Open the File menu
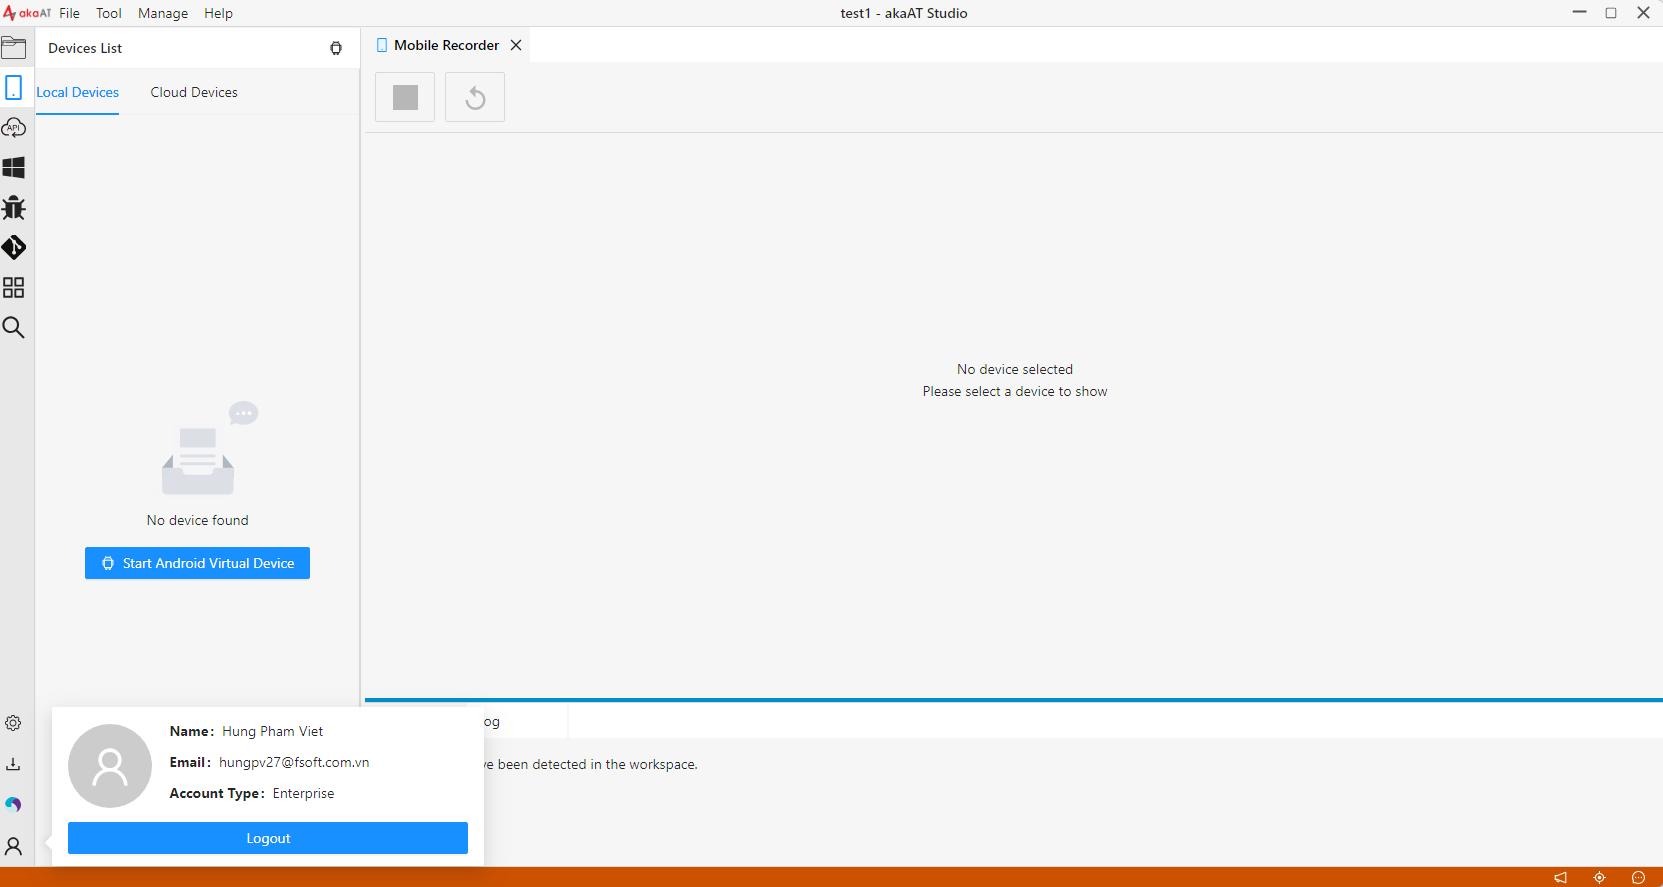The image size is (1663, 887). 69,13
